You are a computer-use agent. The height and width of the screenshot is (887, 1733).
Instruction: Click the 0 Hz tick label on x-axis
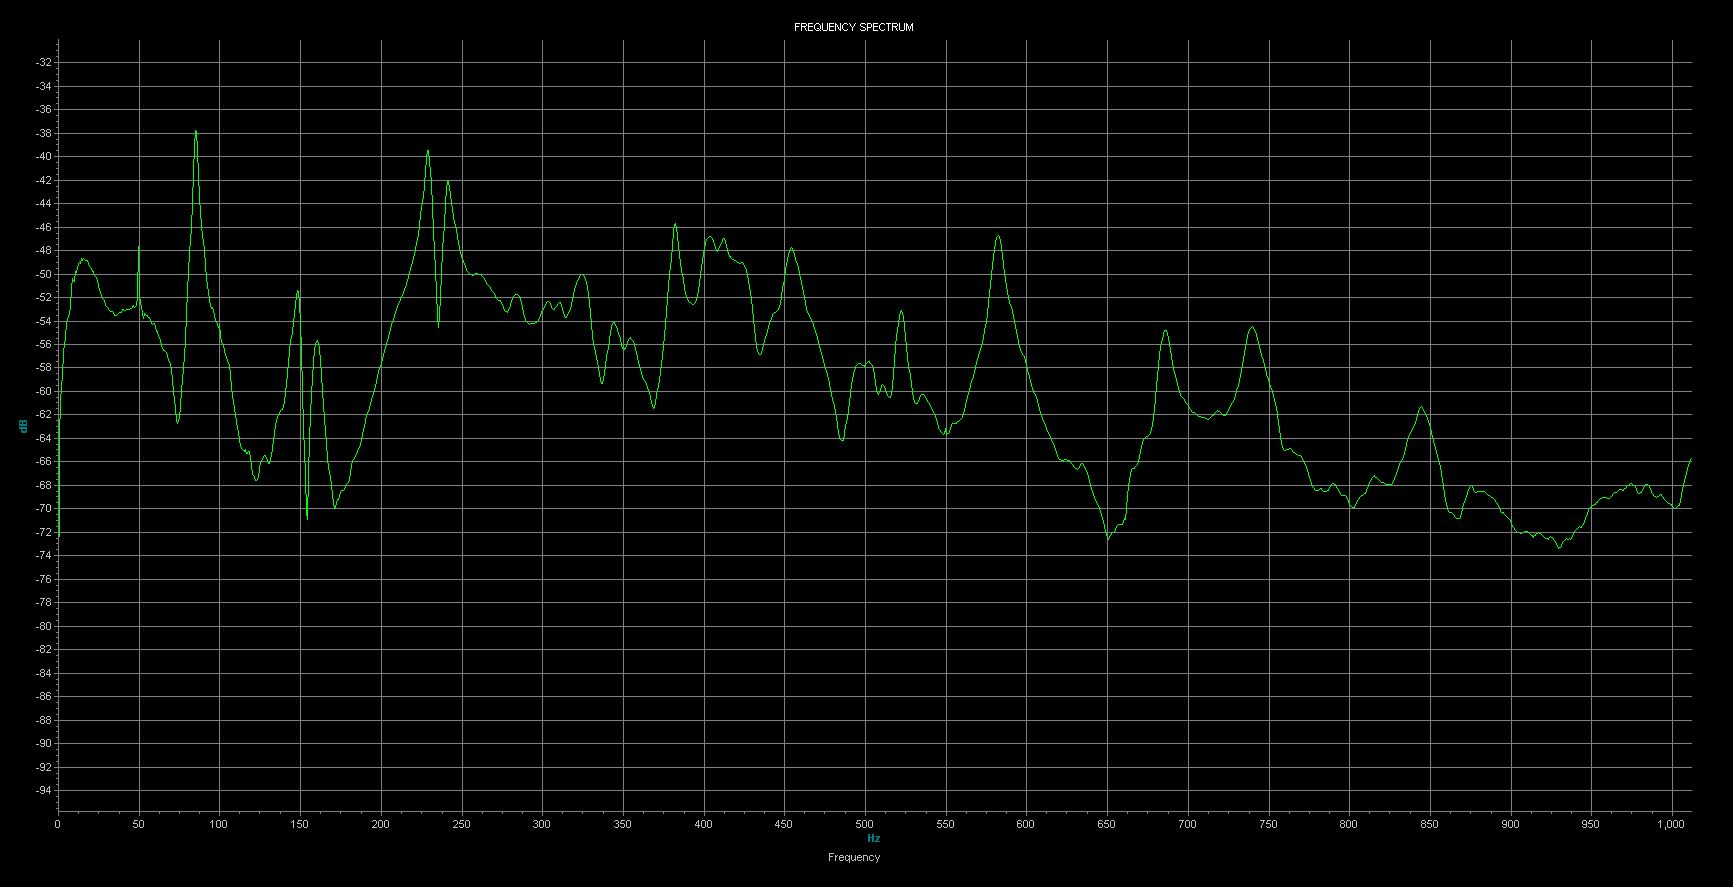tap(58, 825)
